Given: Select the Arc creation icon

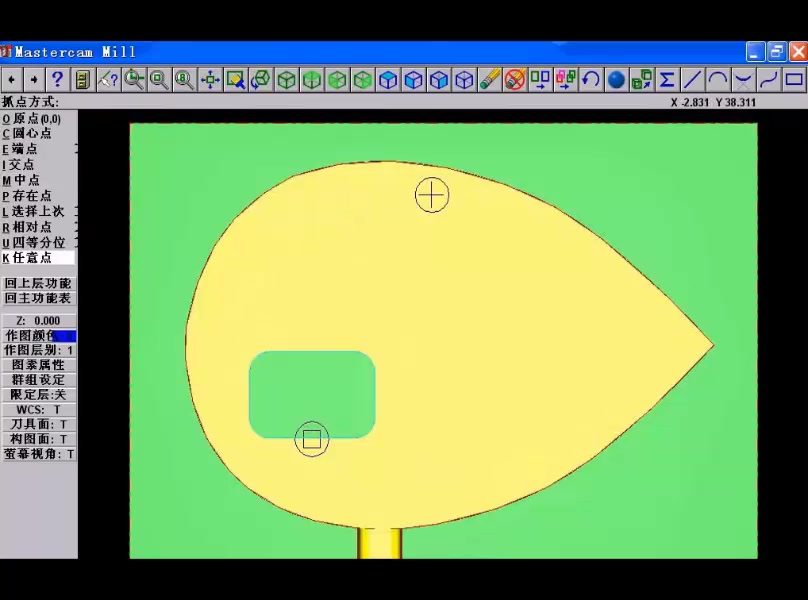Looking at the screenshot, I should [x=716, y=80].
